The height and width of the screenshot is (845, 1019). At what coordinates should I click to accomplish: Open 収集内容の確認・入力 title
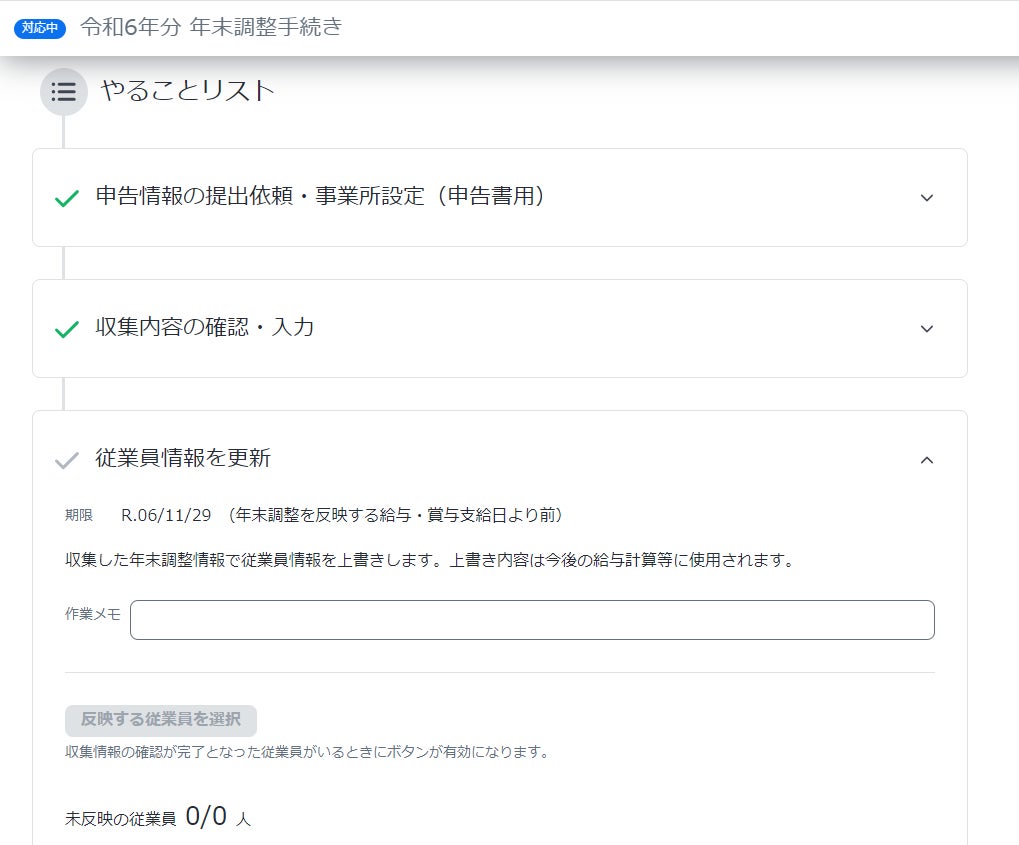tap(205, 327)
